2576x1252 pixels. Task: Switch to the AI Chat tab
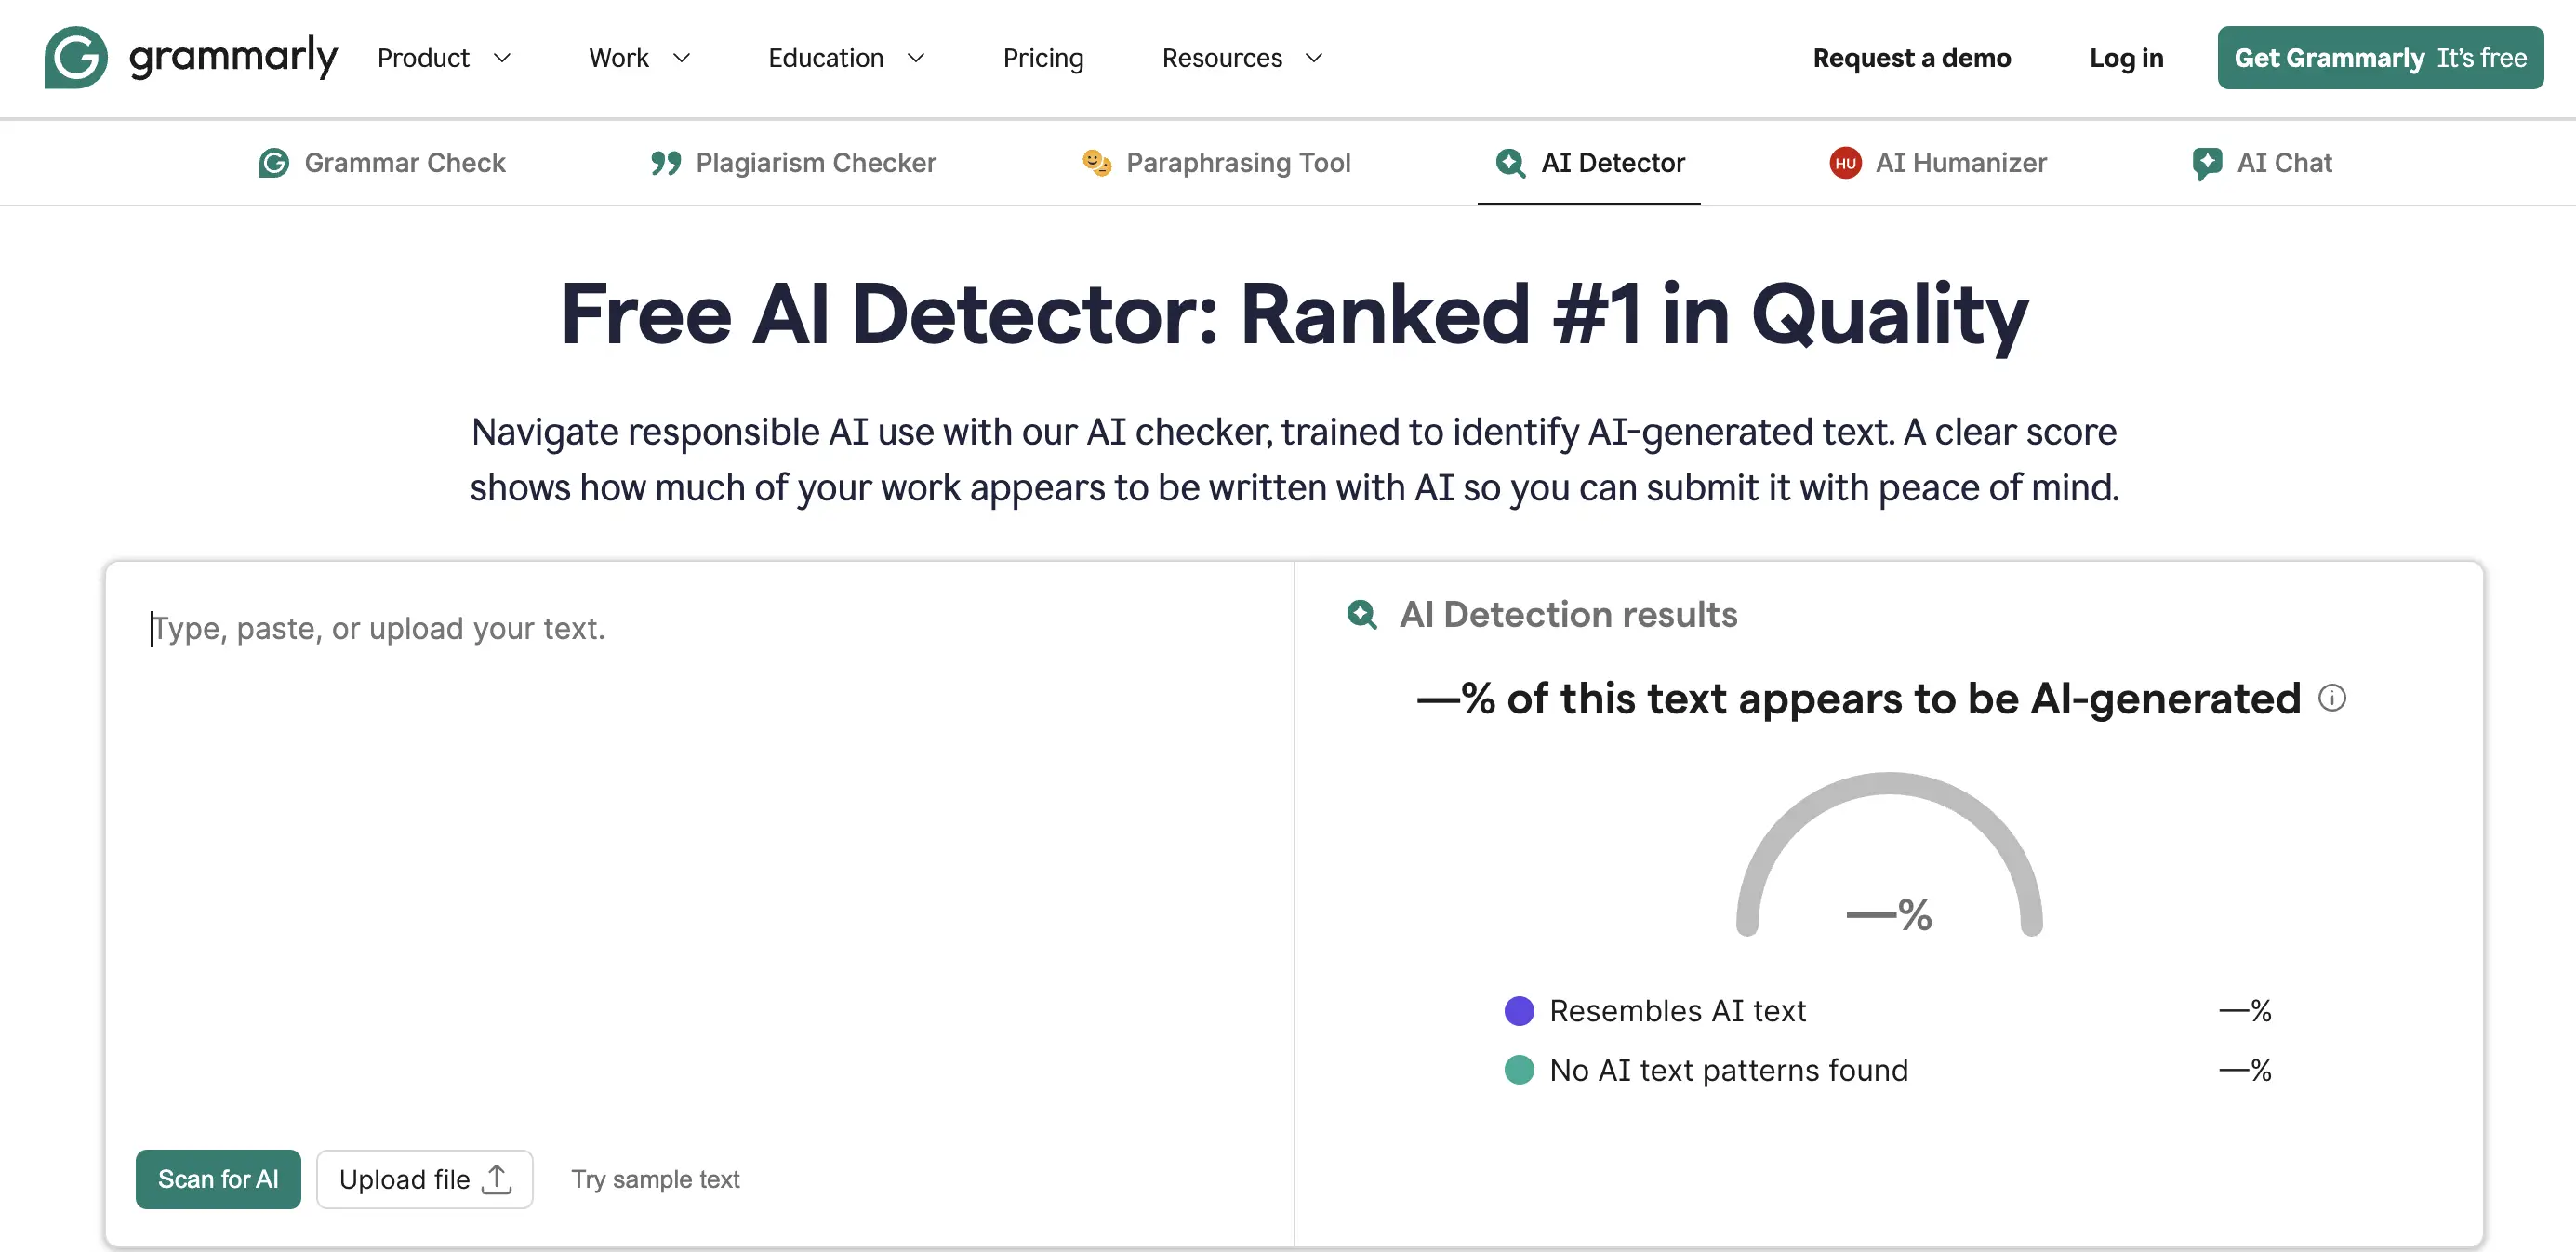click(x=2261, y=163)
